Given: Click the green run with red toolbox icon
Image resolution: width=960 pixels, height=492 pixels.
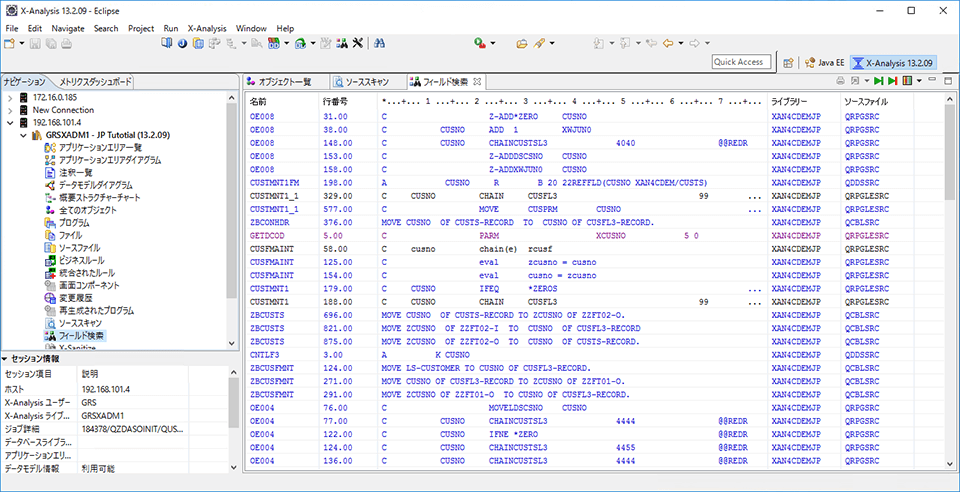Looking at the screenshot, I should [481, 43].
